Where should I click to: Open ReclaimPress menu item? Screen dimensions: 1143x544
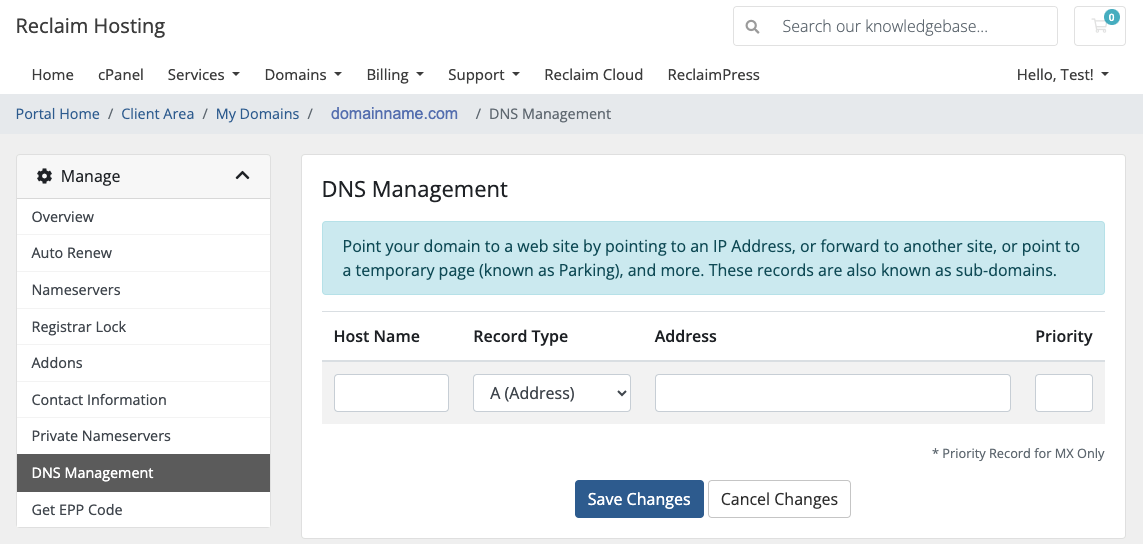pos(714,74)
